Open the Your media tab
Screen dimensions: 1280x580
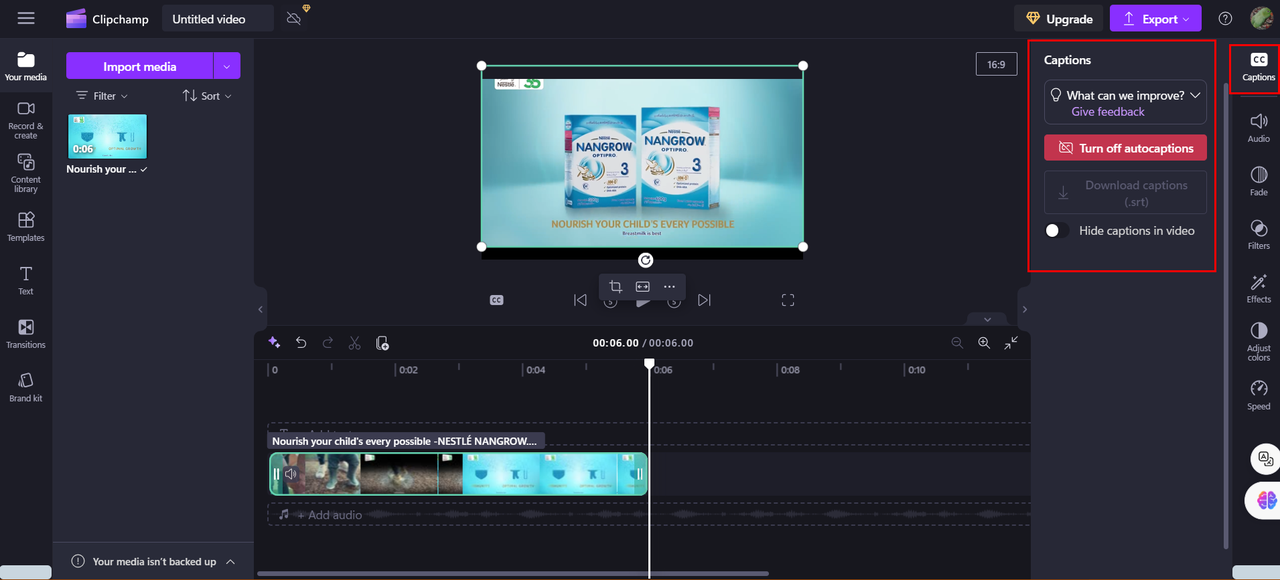26,67
